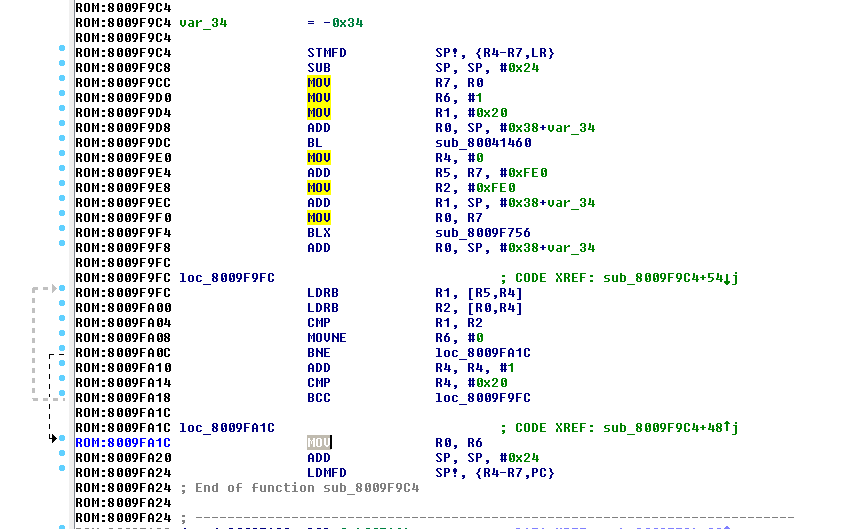Jump to loc_8009F9FC from BCC operand
Image resolution: width=847 pixels, height=529 pixels.
(x=483, y=398)
